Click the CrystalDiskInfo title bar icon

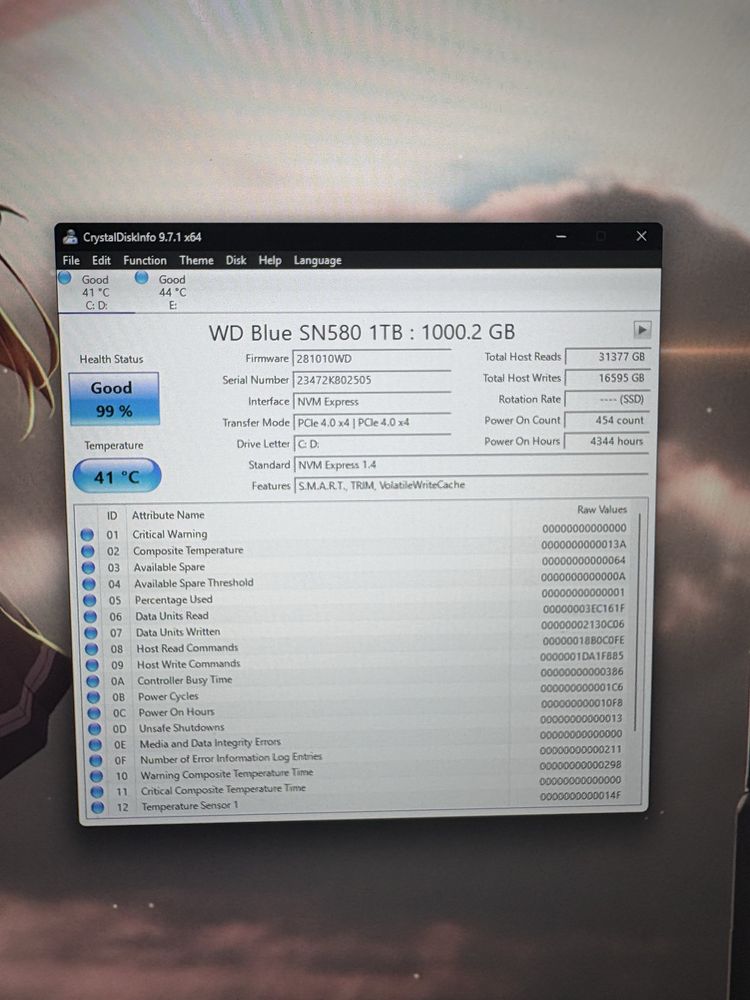click(x=71, y=237)
